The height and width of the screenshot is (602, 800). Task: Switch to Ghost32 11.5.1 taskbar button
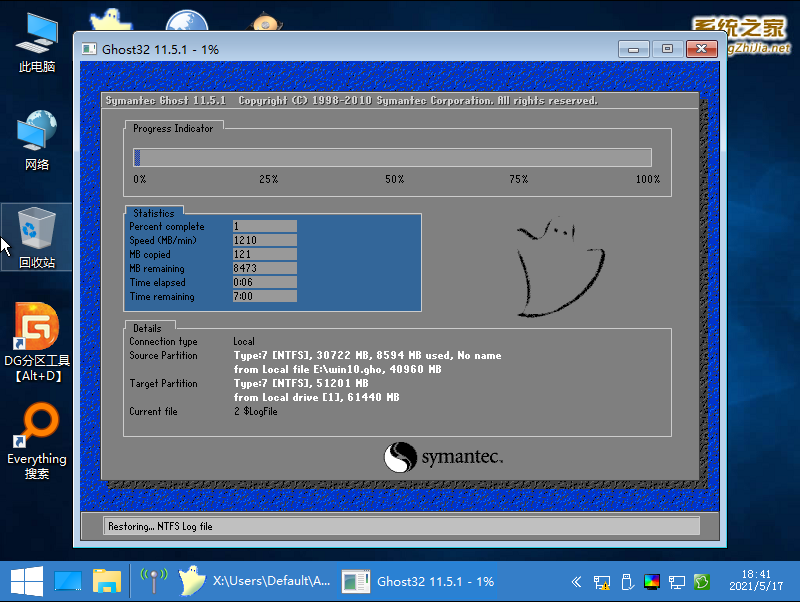click(x=420, y=581)
